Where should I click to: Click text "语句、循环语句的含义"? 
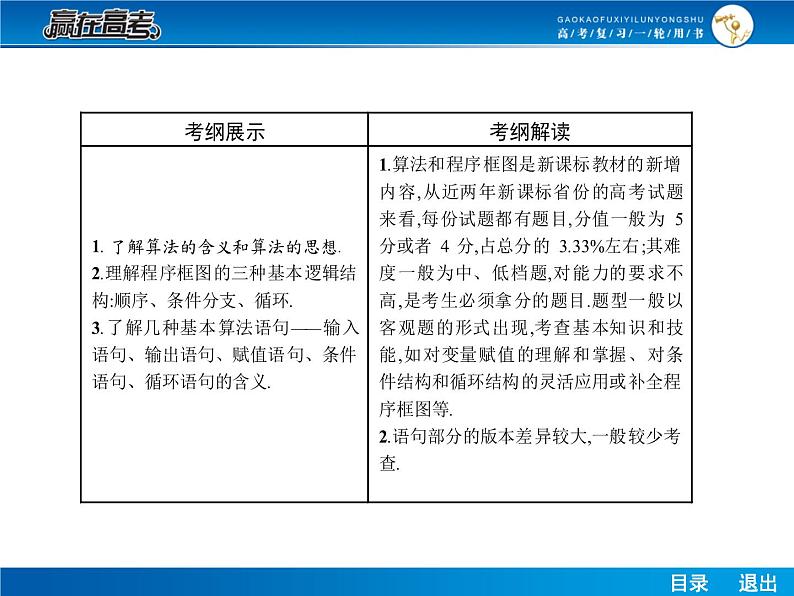tap(180, 381)
